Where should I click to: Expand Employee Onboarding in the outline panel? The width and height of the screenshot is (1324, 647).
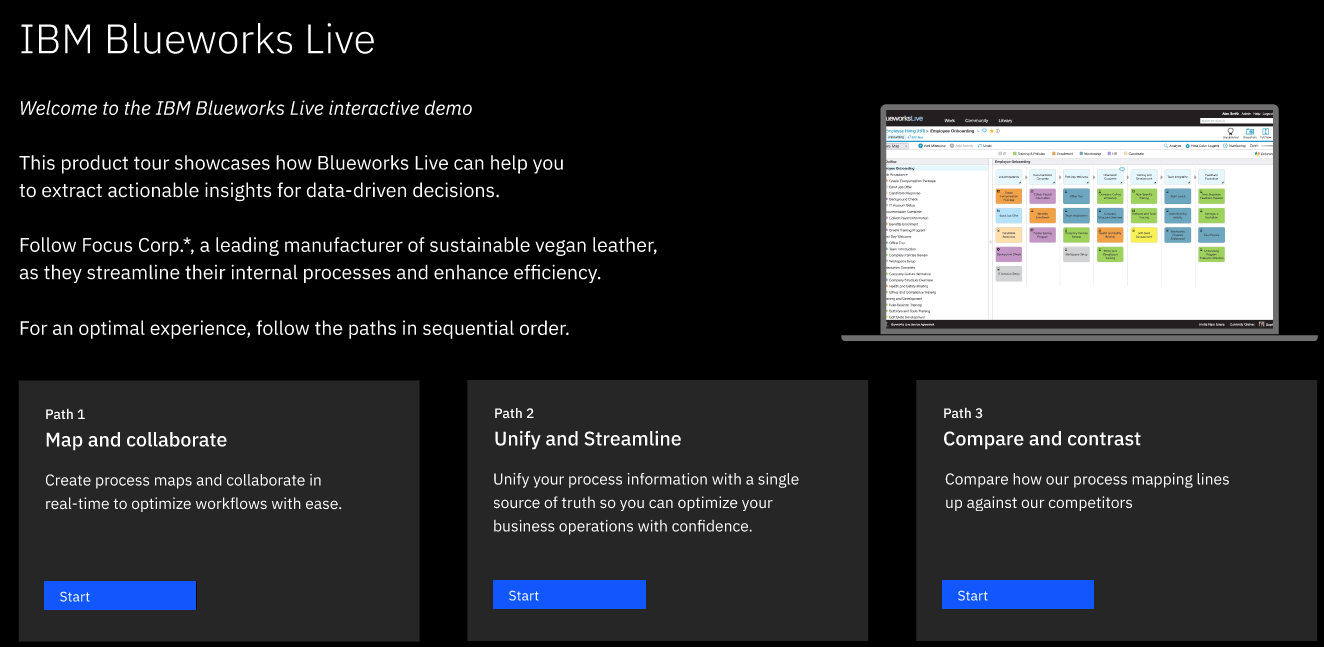[x=886, y=167]
